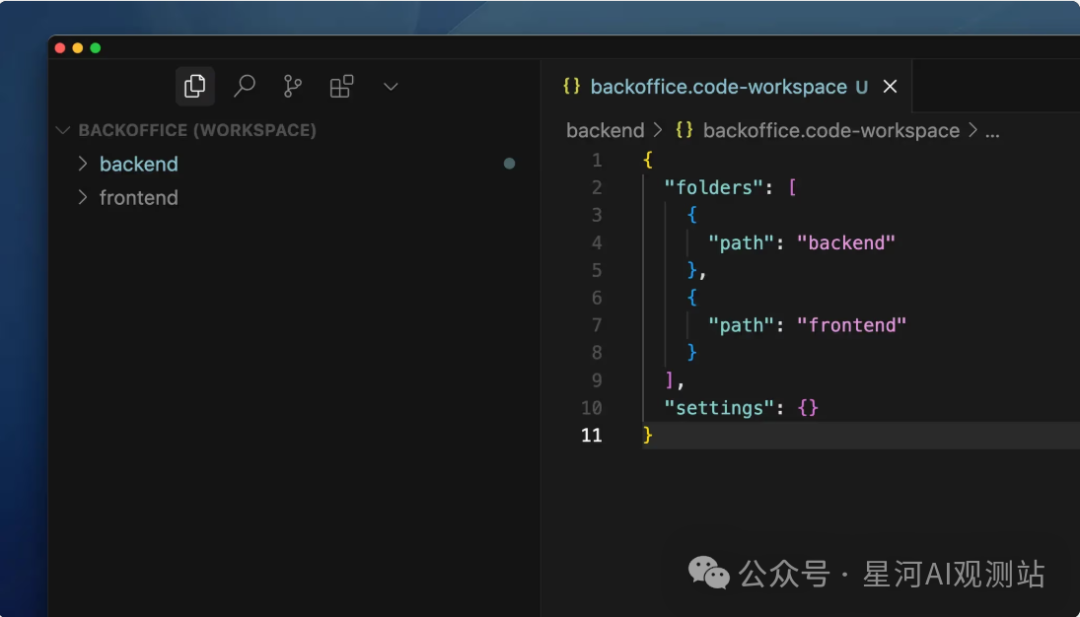This screenshot has height=617, width=1080.
Task: Open the Source Control view icon
Action: tap(293, 86)
